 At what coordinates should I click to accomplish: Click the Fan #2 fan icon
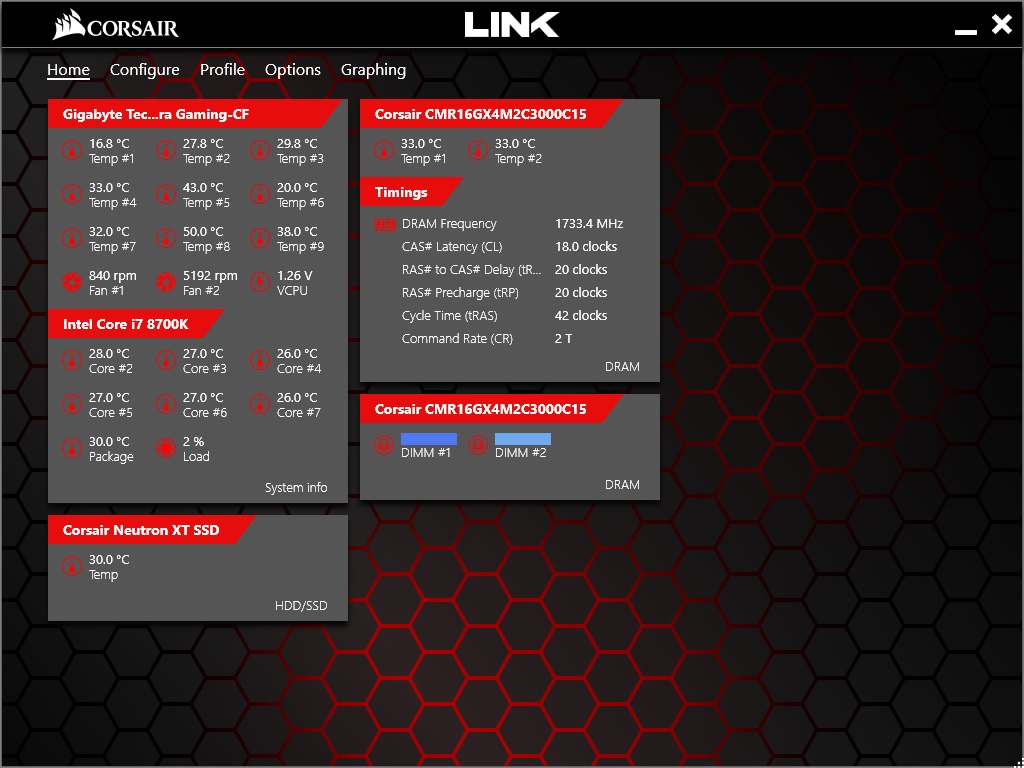(166, 283)
